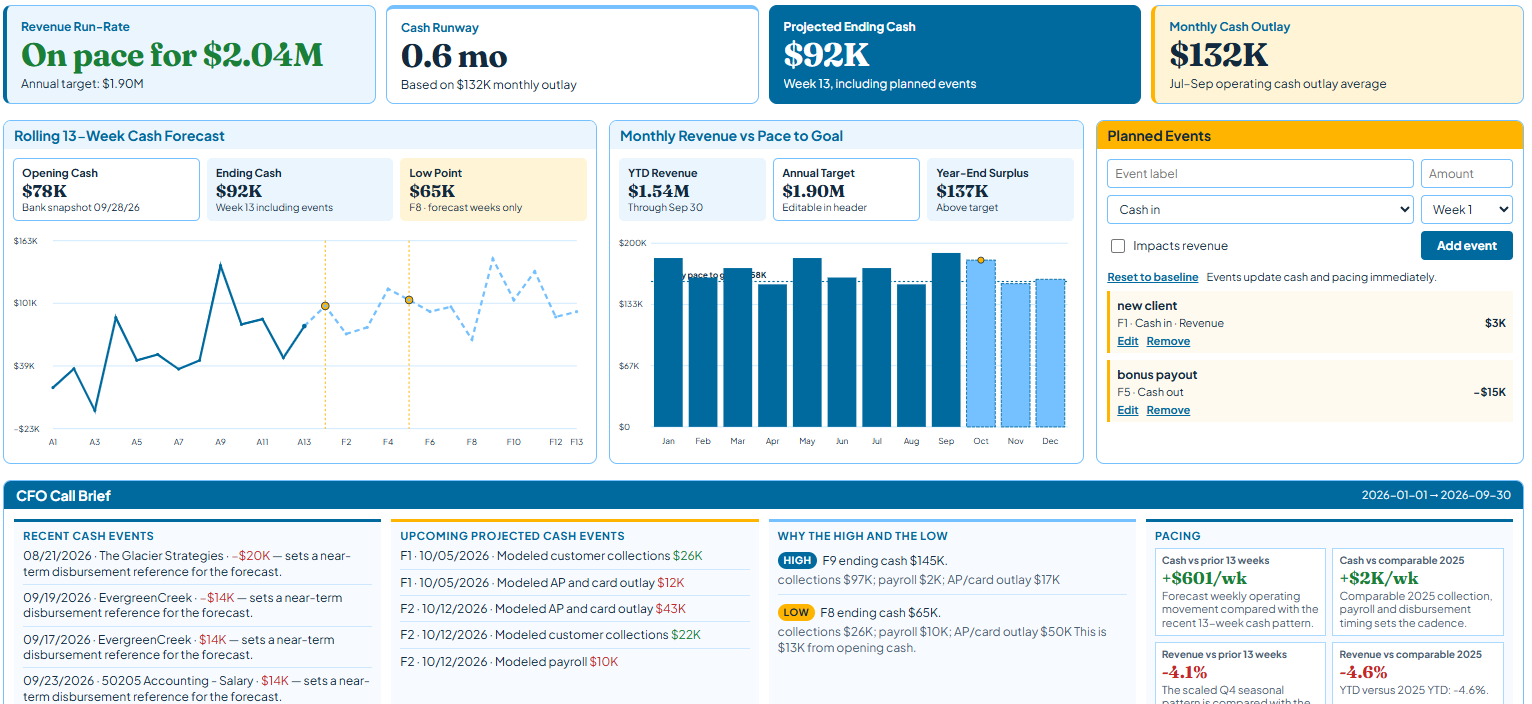The image size is (1532, 704).
Task: Click 'F2 Modeled customer collections $22K' row
Action: click(574, 635)
